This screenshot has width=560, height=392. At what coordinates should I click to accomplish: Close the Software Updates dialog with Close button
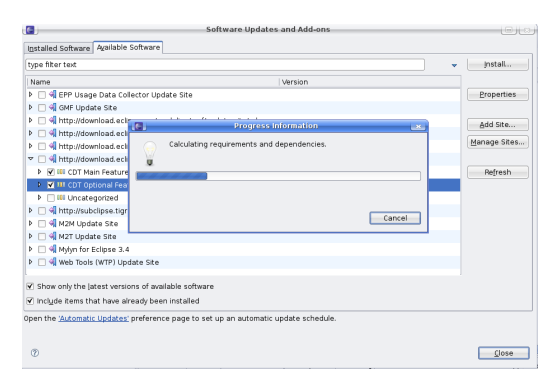click(x=504, y=353)
